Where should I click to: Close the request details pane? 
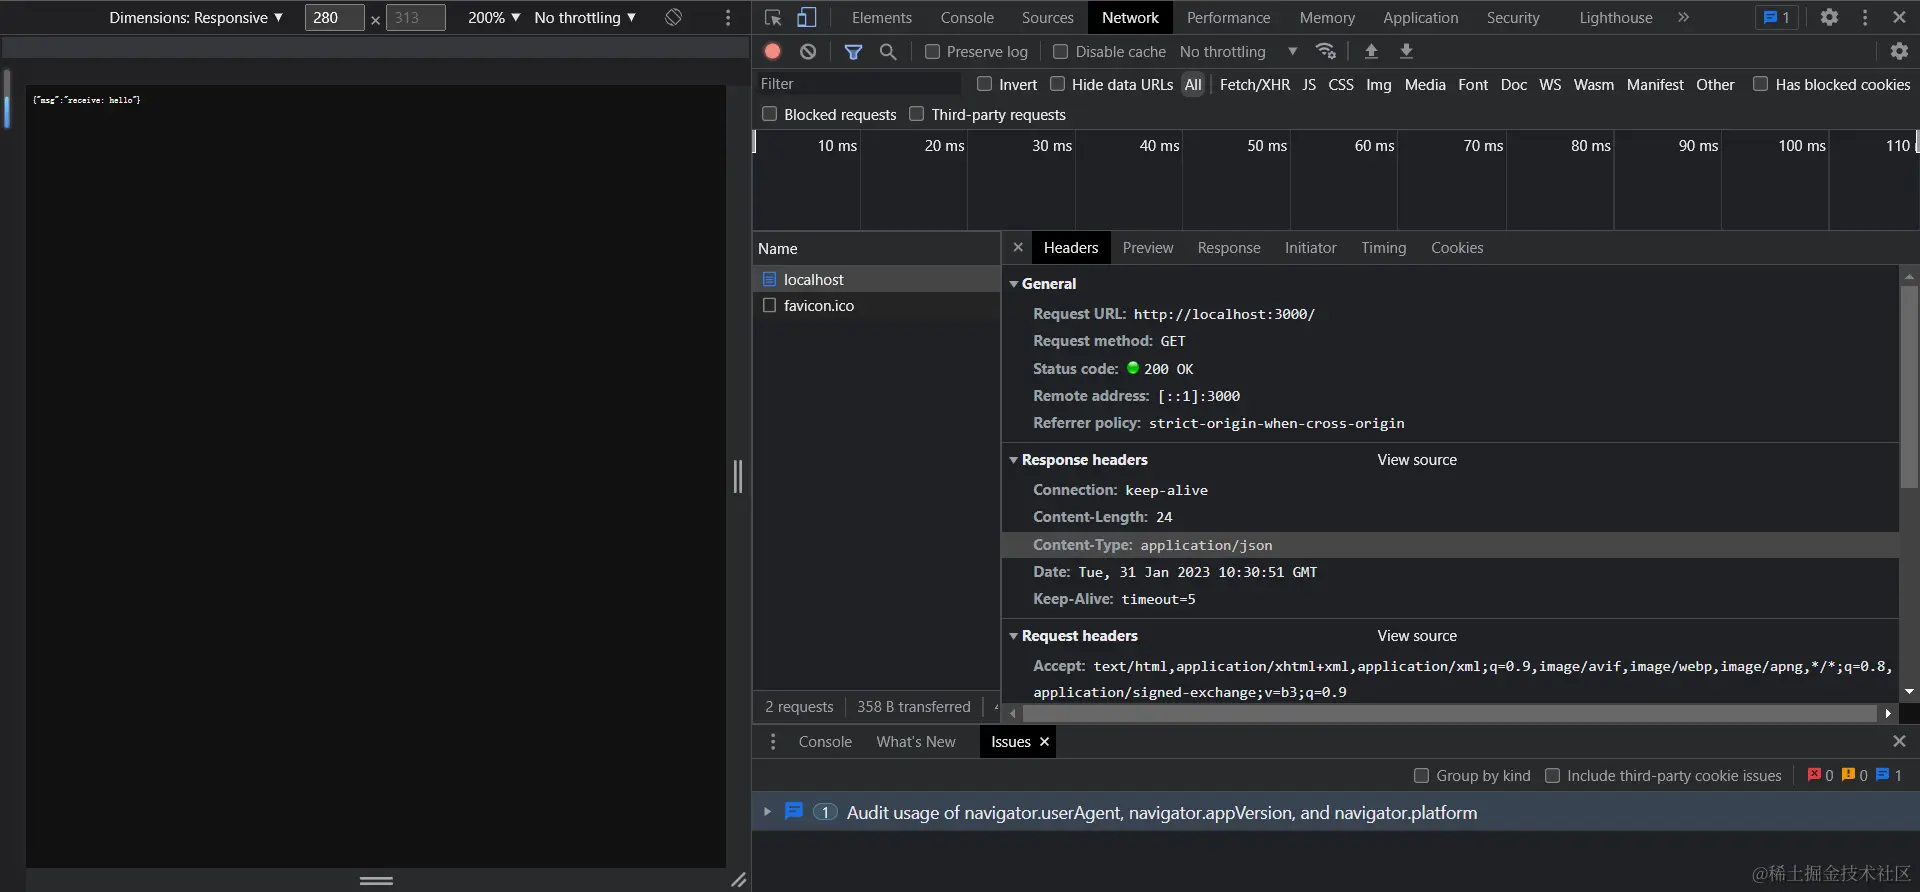(1018, 247)
